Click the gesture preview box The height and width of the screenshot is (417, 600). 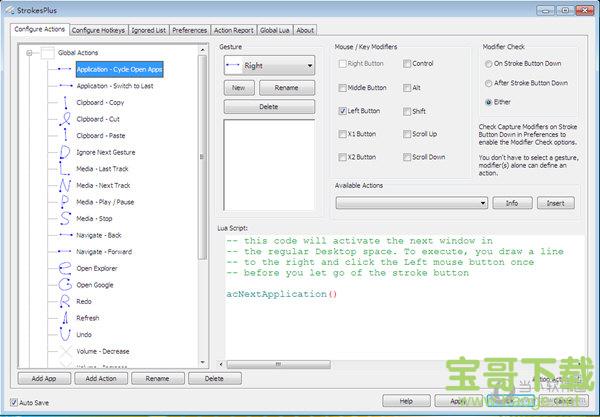[269, 165]
